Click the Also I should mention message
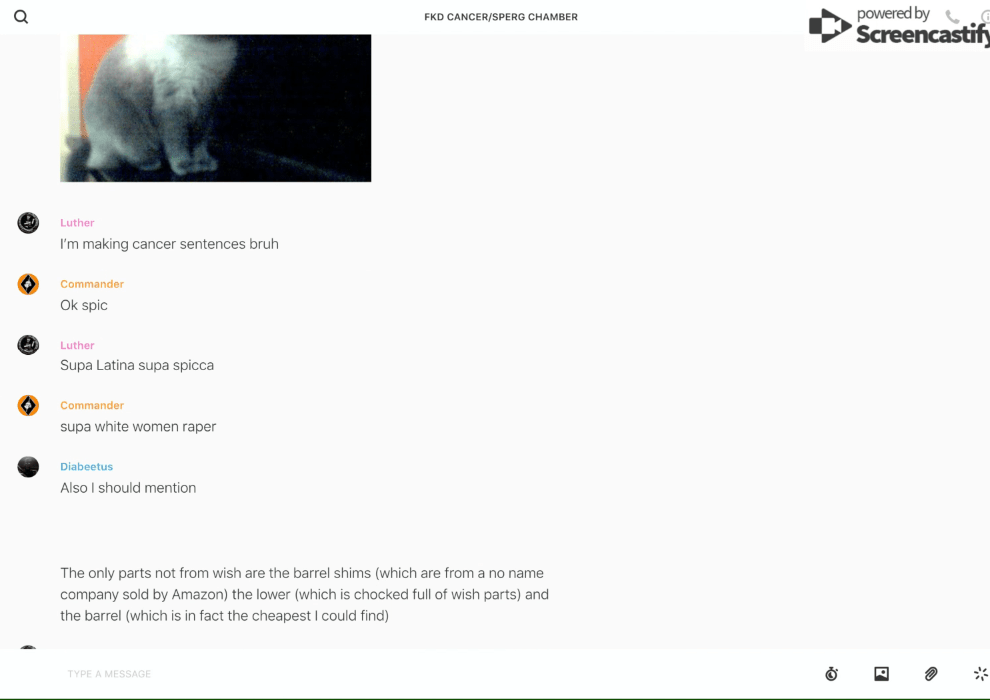The image size is (990, 700). click(x=128, y=488)
